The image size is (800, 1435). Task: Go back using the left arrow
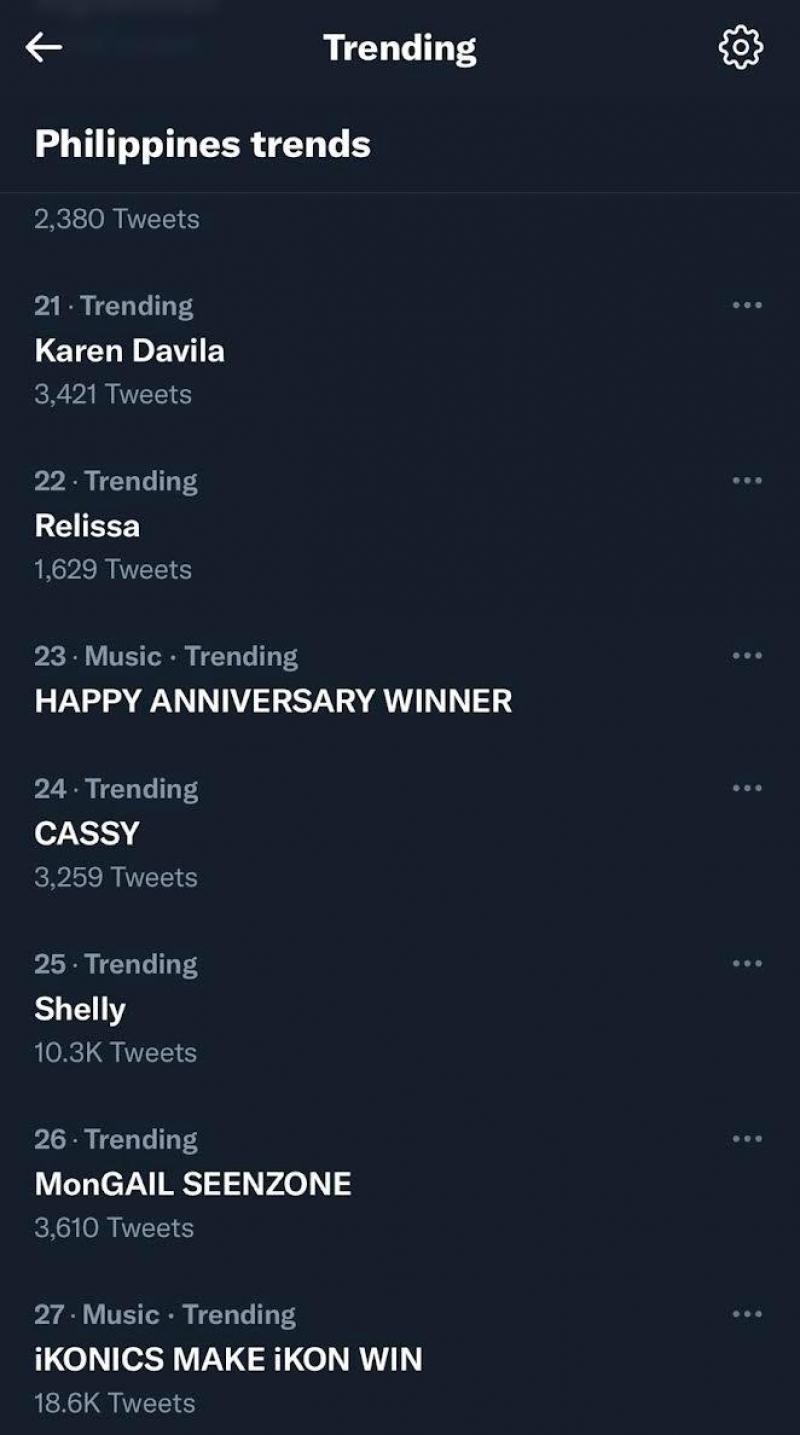click(44, 47)
